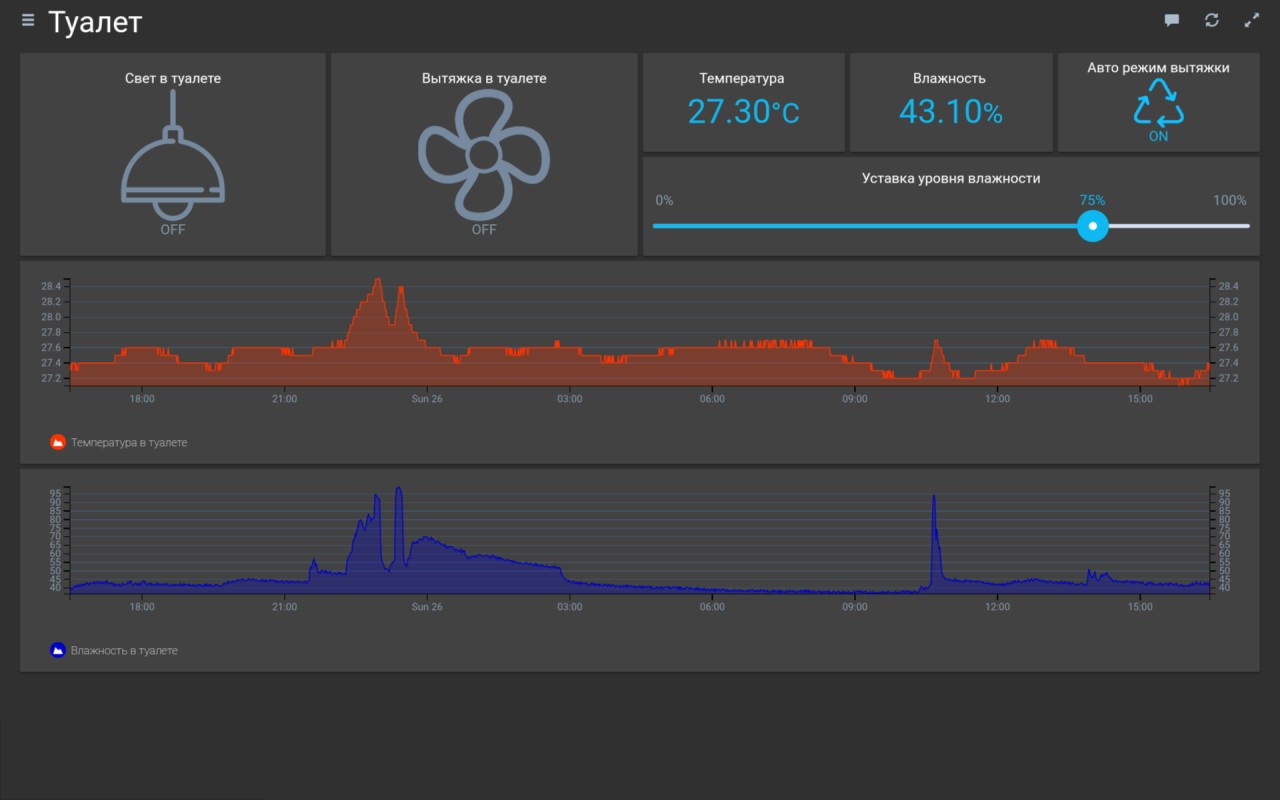Image resolution: width=1280 pixels, height=800 pixels.
Task: Click the Влажность card title
Action: 949,78
